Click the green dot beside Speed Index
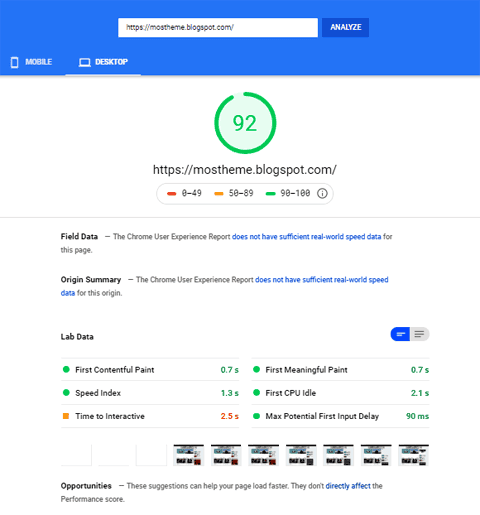Screen dimensions: 480x515 (66, 392)
